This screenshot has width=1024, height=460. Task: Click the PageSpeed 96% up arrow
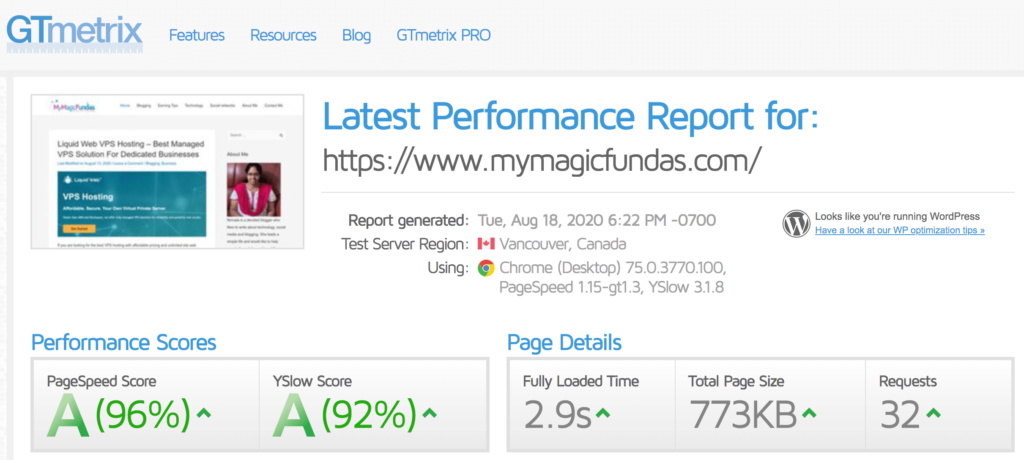coord(204,413)
